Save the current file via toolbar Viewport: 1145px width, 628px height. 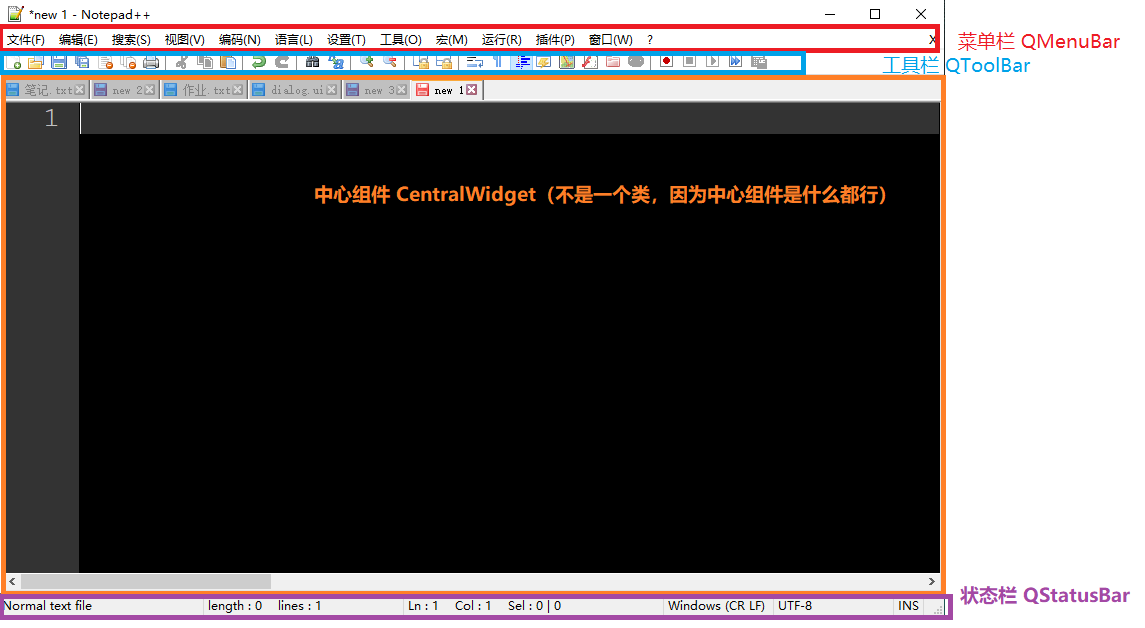pyautogui.click(x=59, y=63)
